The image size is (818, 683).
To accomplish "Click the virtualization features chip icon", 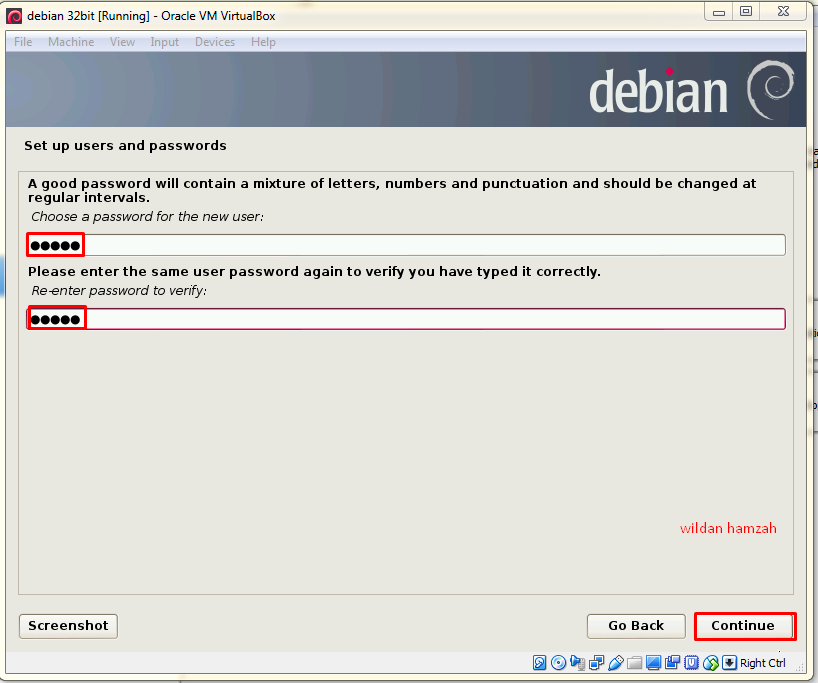I will tap(692, 662).
